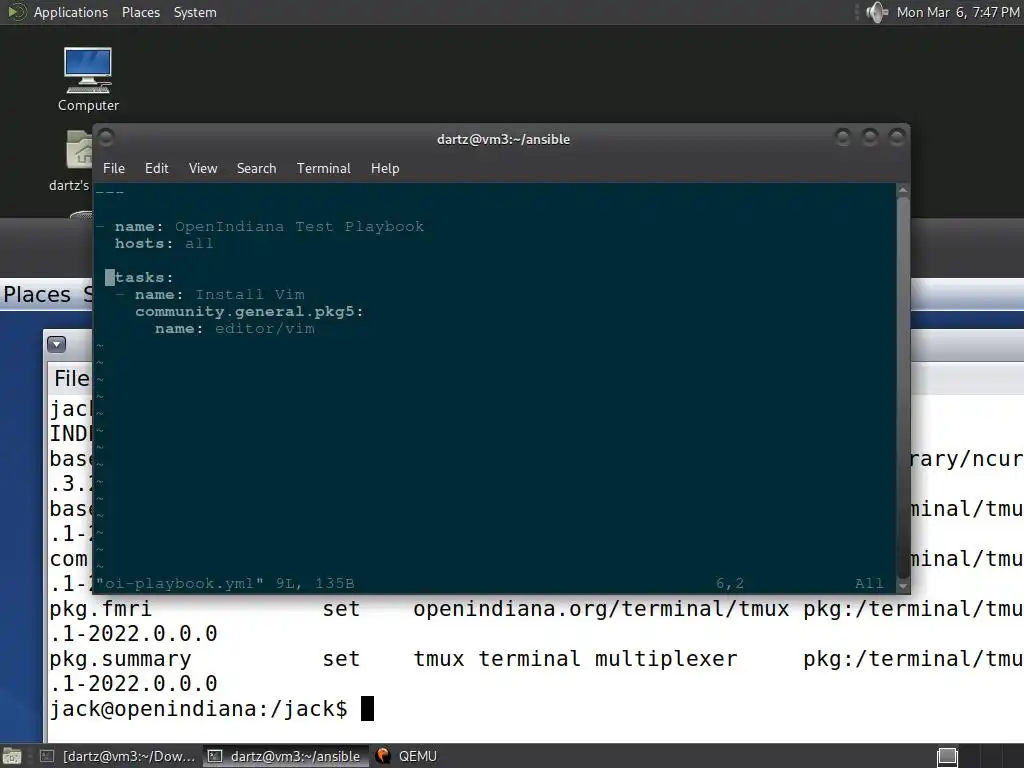The width and height of the screenshot is (1024, 768).
Task: Click the 'hosts: all' line in vim
Action: (x=164, y=244)
